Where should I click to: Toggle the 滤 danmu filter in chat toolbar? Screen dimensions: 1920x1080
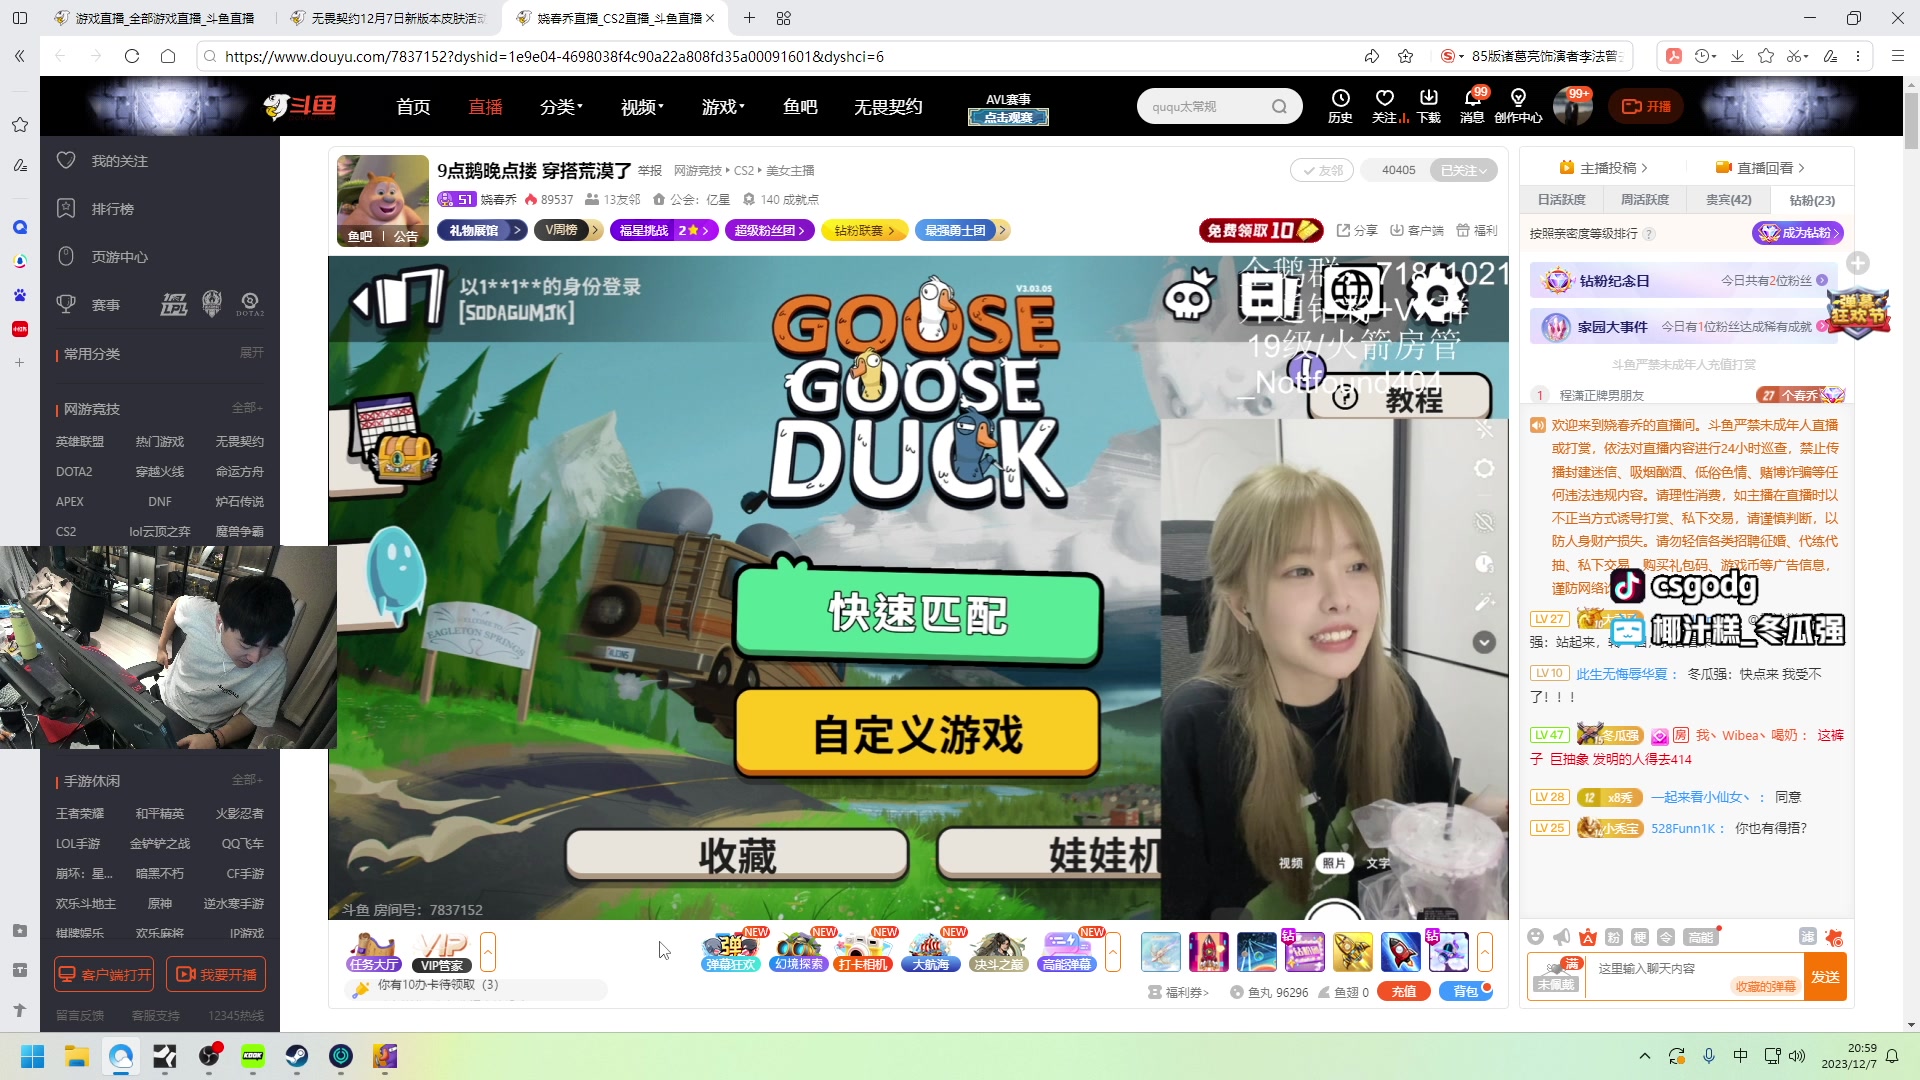pyautogui.click(x=1808, y=937)
